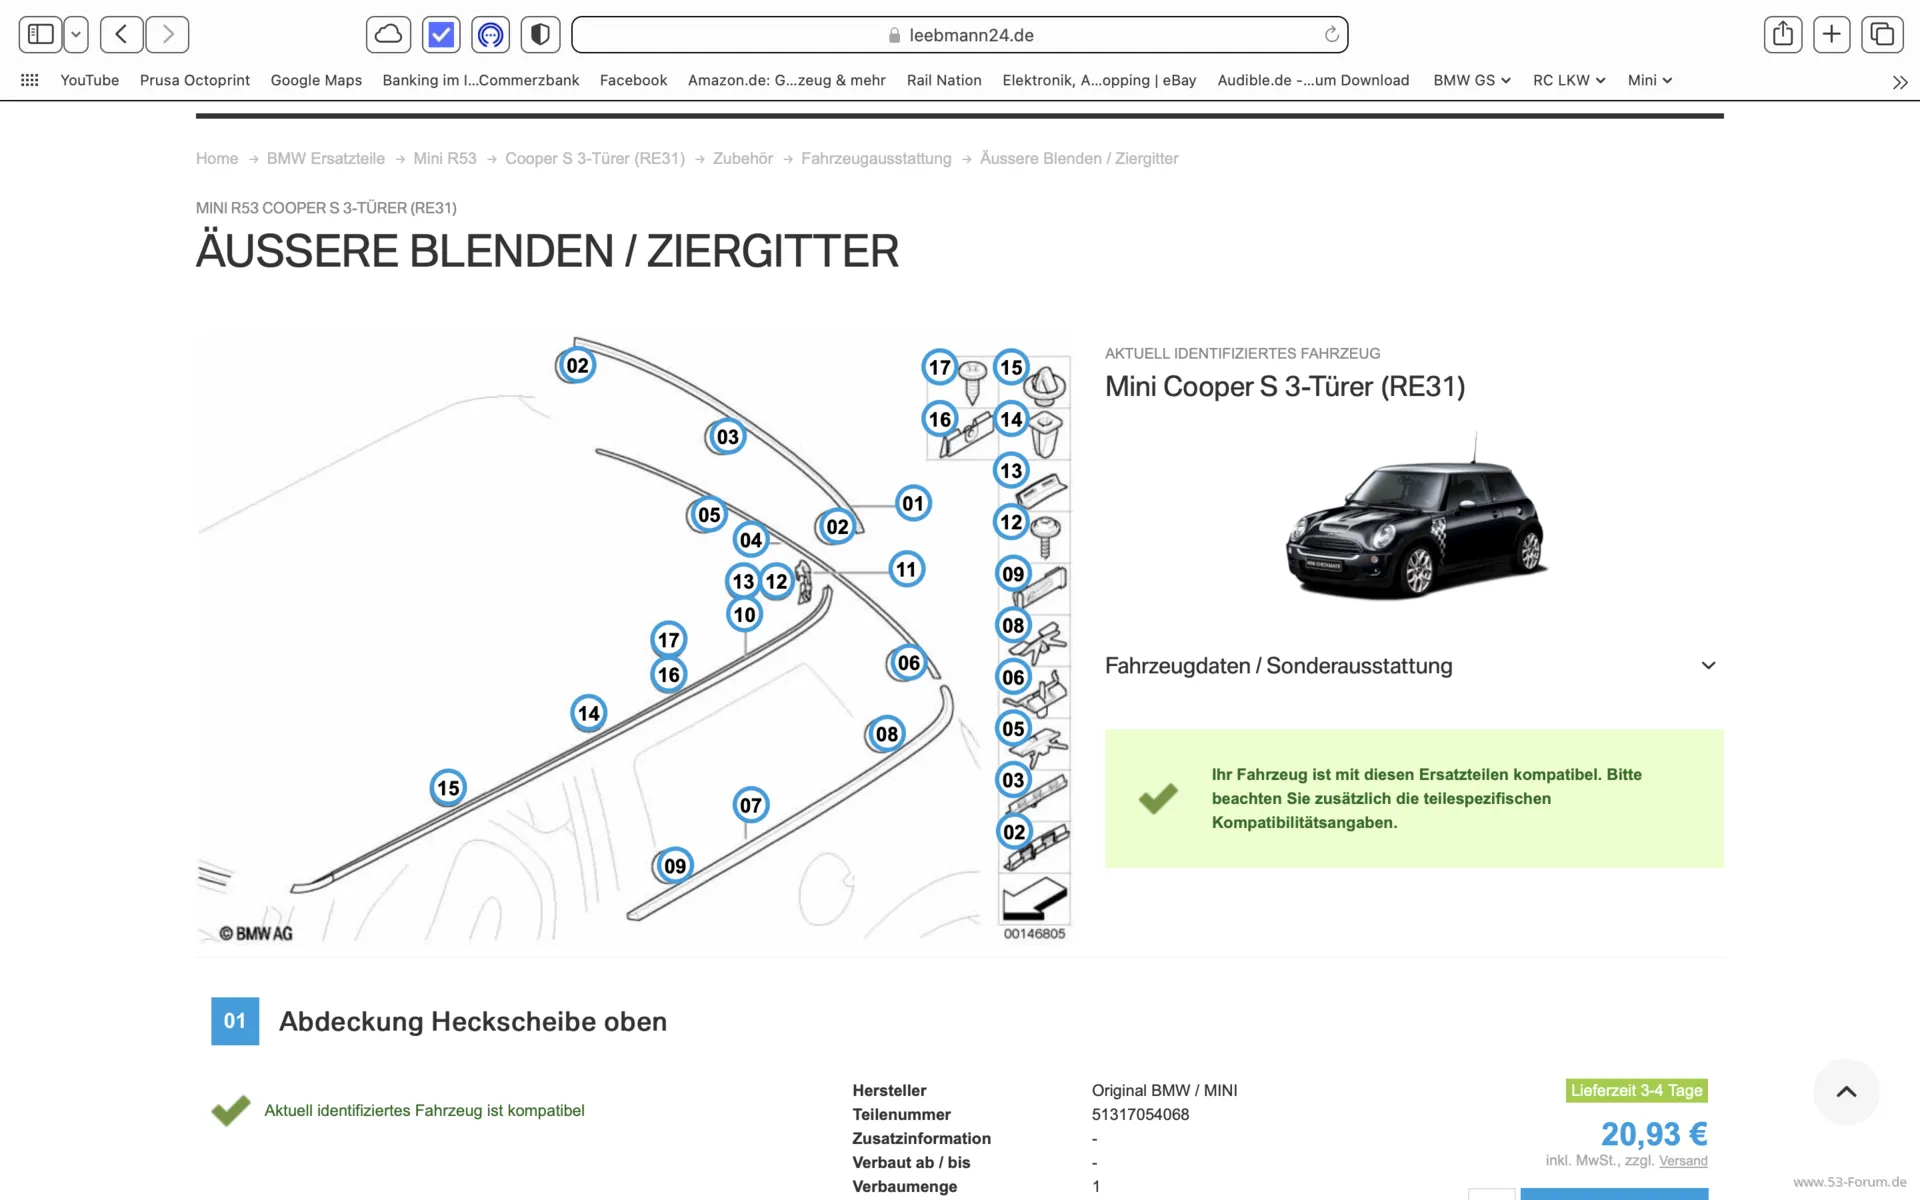Open the privacy report shield icon
The height and width of the screenshot is (1200, 1920).
tap(540, 35)
